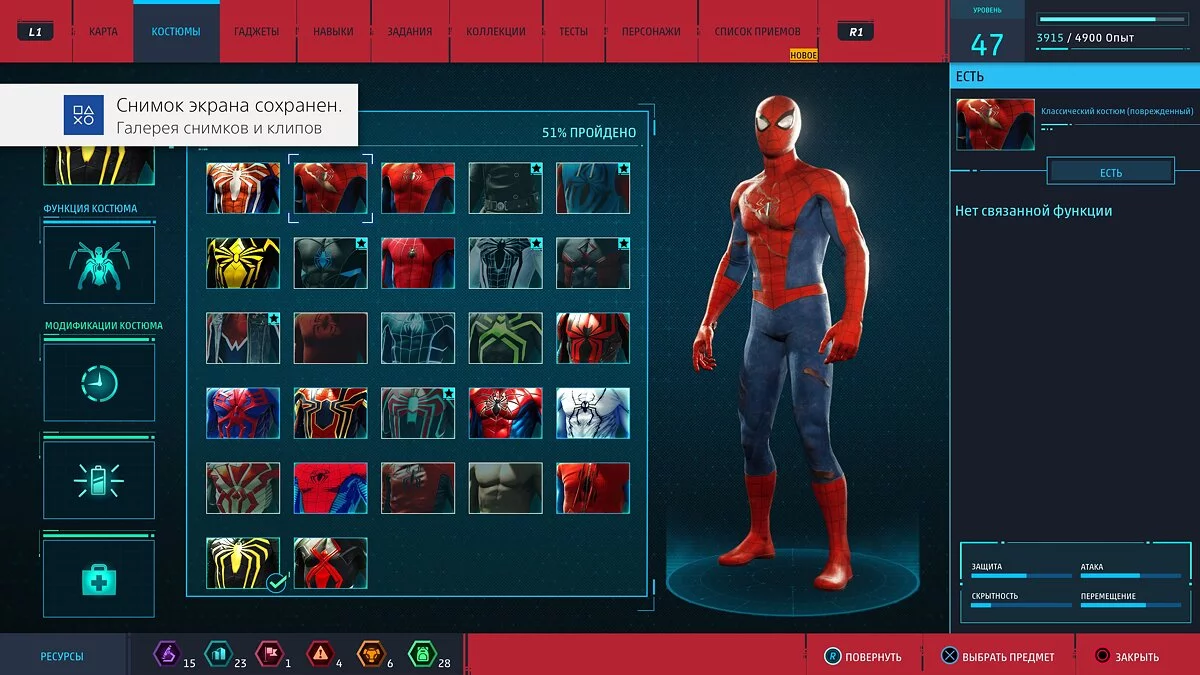
Task: Open the suit power slot with spider arms
Action: pyautogui.click(x=99, y=265)
